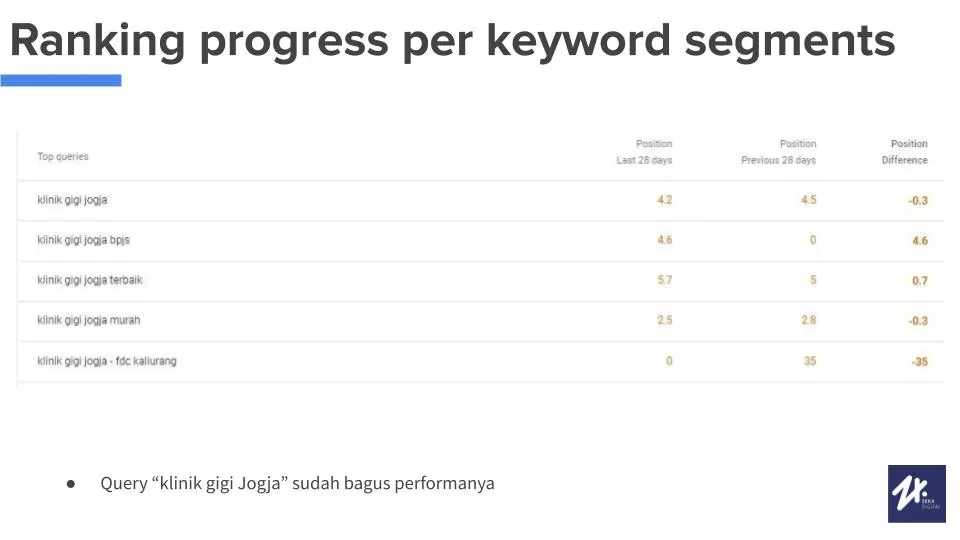
Task: Click the 5.7 position value for terbaik
Action: pos(664,280)
